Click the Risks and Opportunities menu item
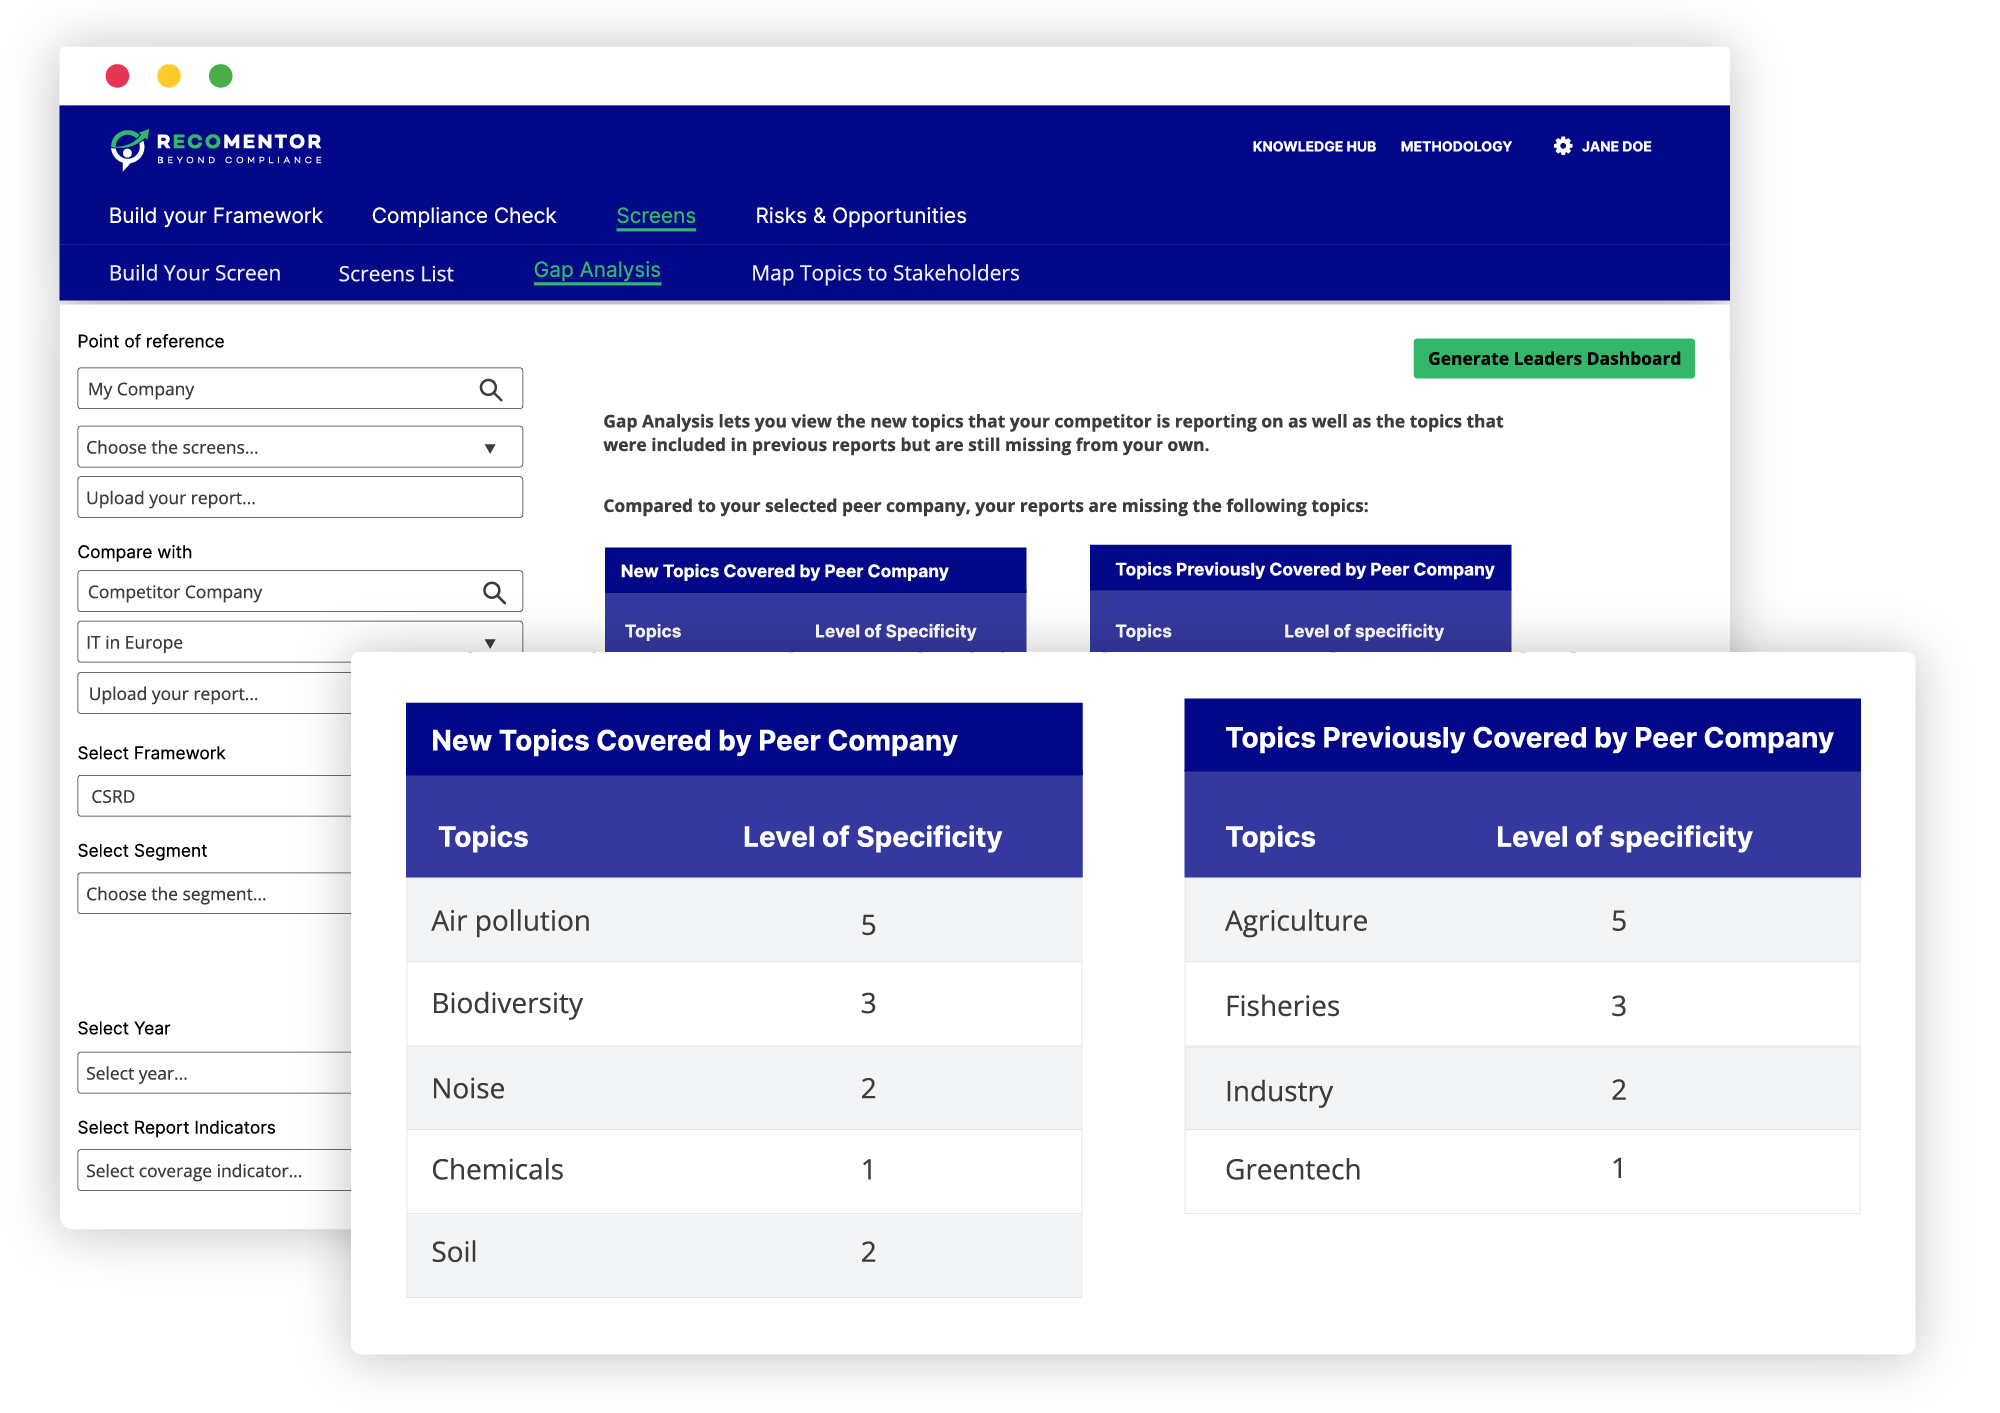The image size is (2000, 1413). point(859,214)
